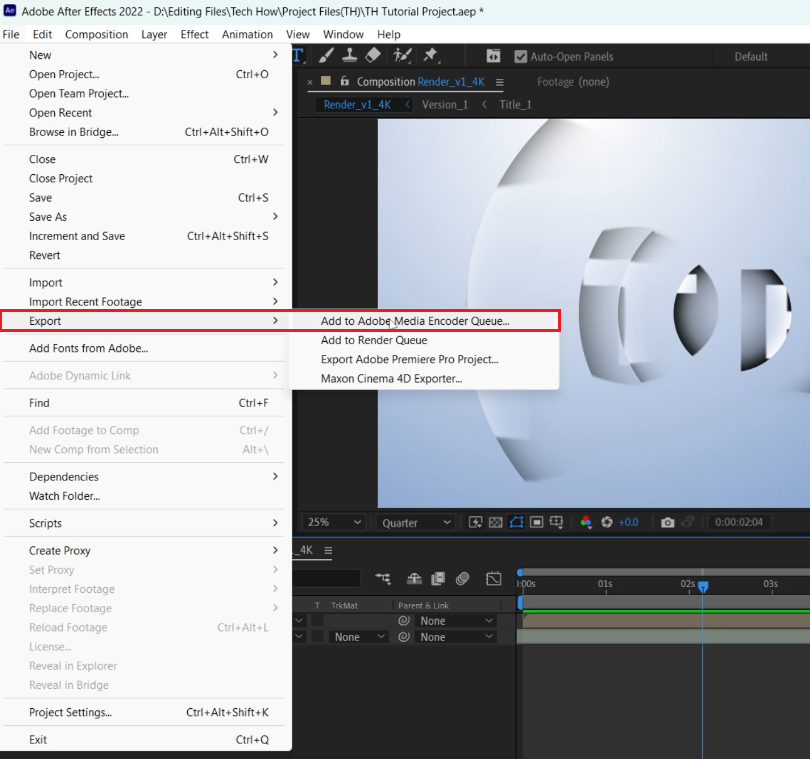Viewport: 810px width, 759px height.
Task: Click the work area start handle
Action: pyautogui.click(x=520, y=602)
